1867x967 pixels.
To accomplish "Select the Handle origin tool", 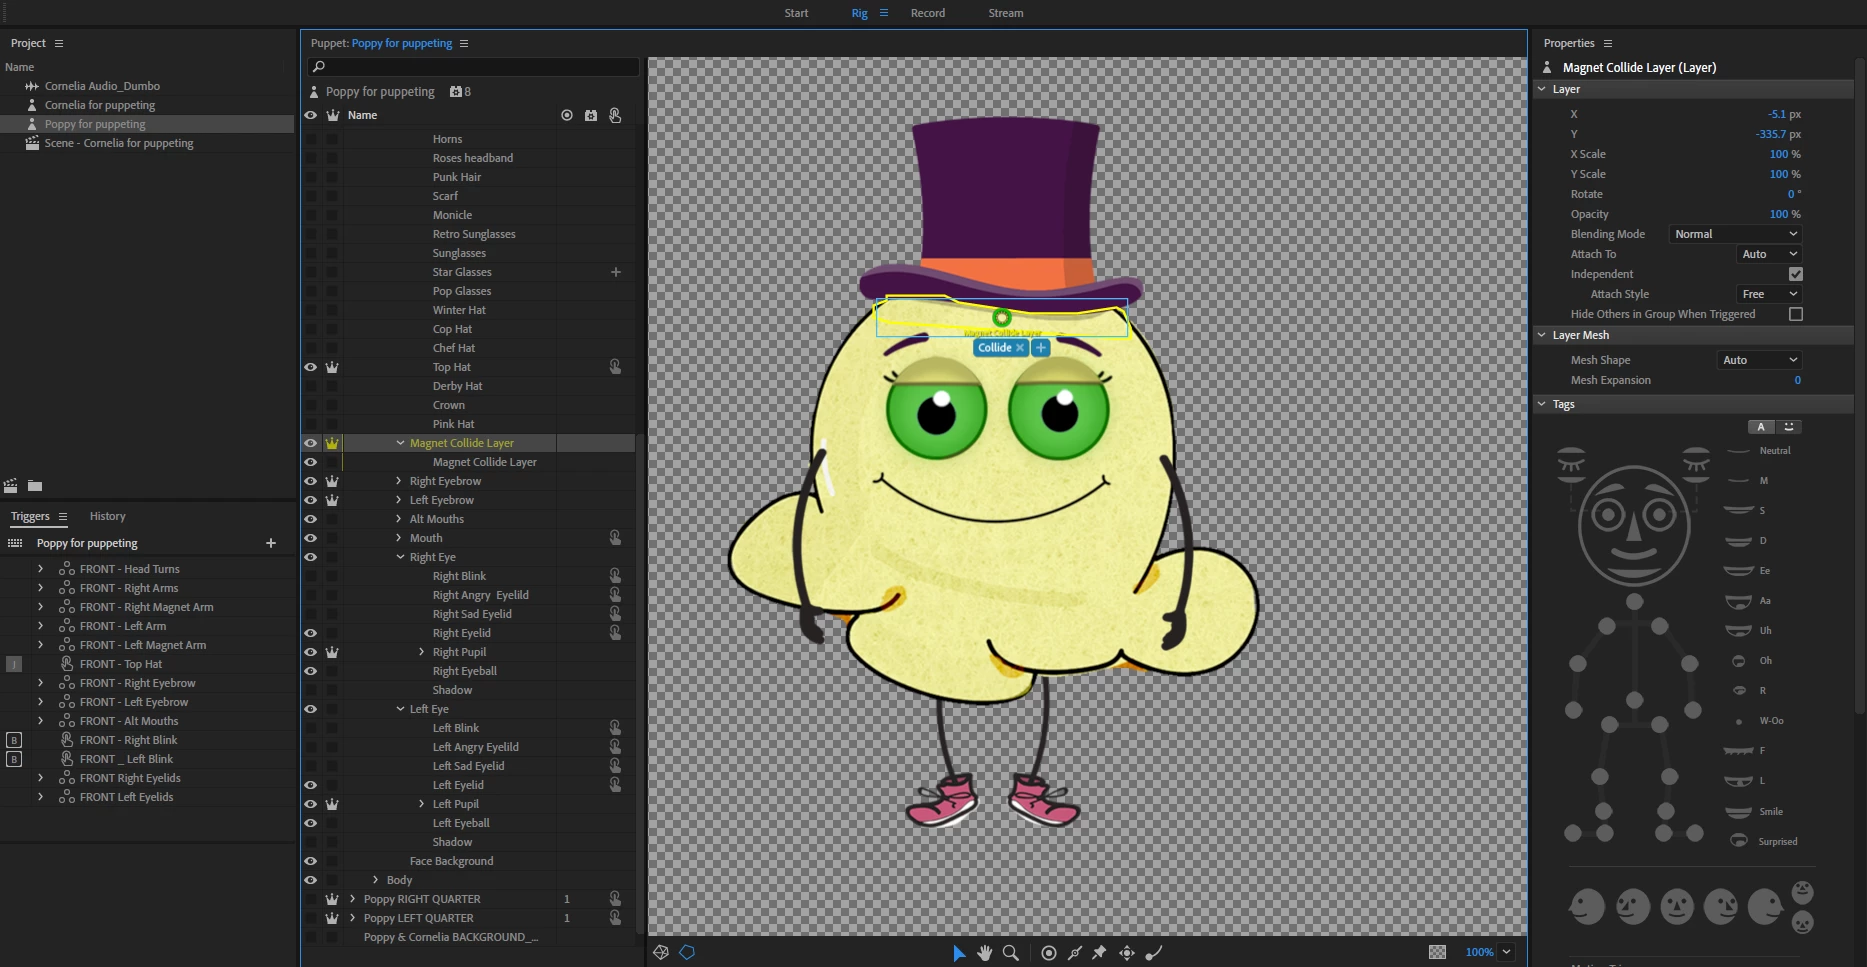I will coord(1049,953).
